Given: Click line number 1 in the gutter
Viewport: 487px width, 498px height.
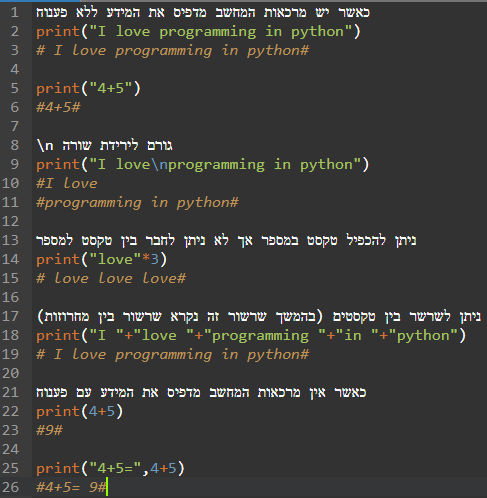Looking at the screenshot, I should [x=14, y=13].
